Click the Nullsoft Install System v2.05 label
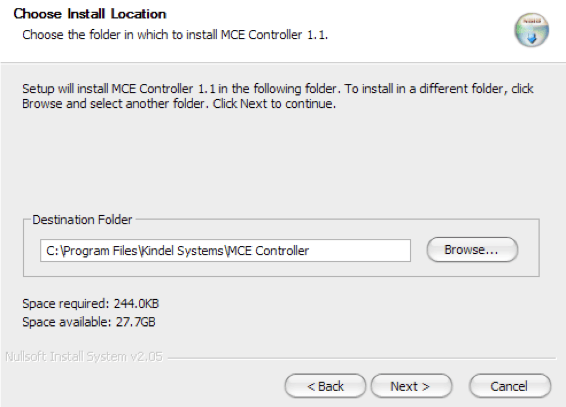 pos(84,356)
